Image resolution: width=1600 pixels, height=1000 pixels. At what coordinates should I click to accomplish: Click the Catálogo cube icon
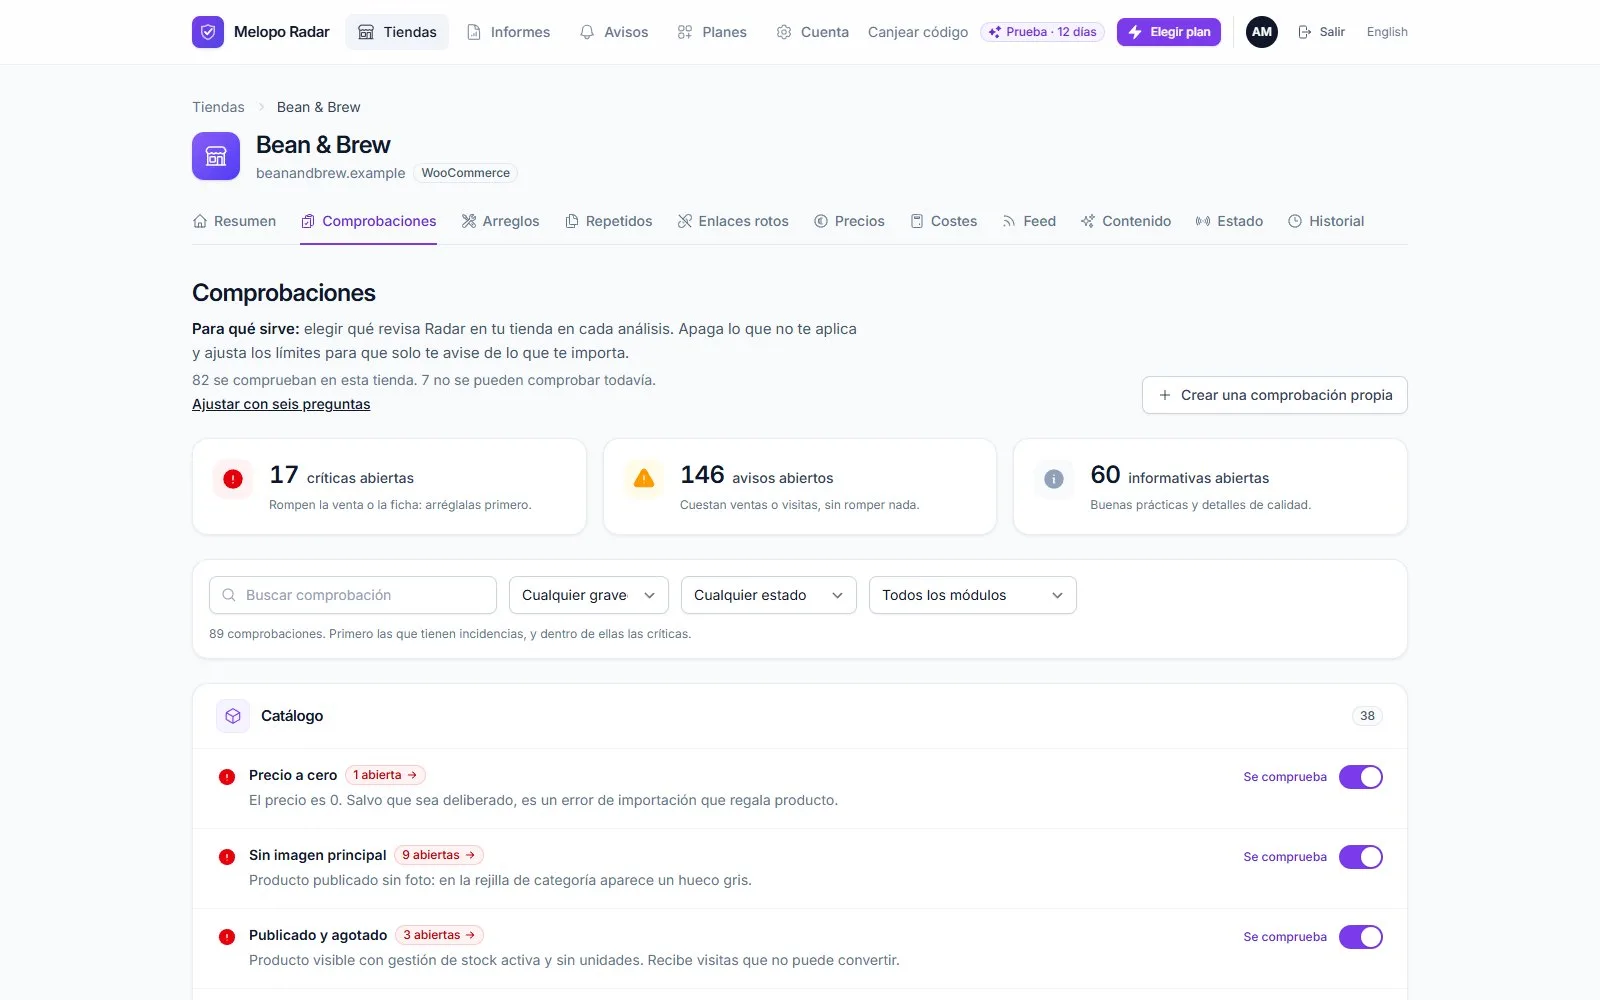tap(233, 716)
